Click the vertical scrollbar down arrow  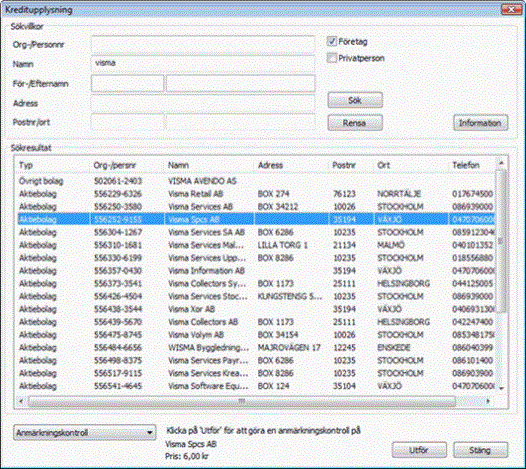tap(502, 388)
